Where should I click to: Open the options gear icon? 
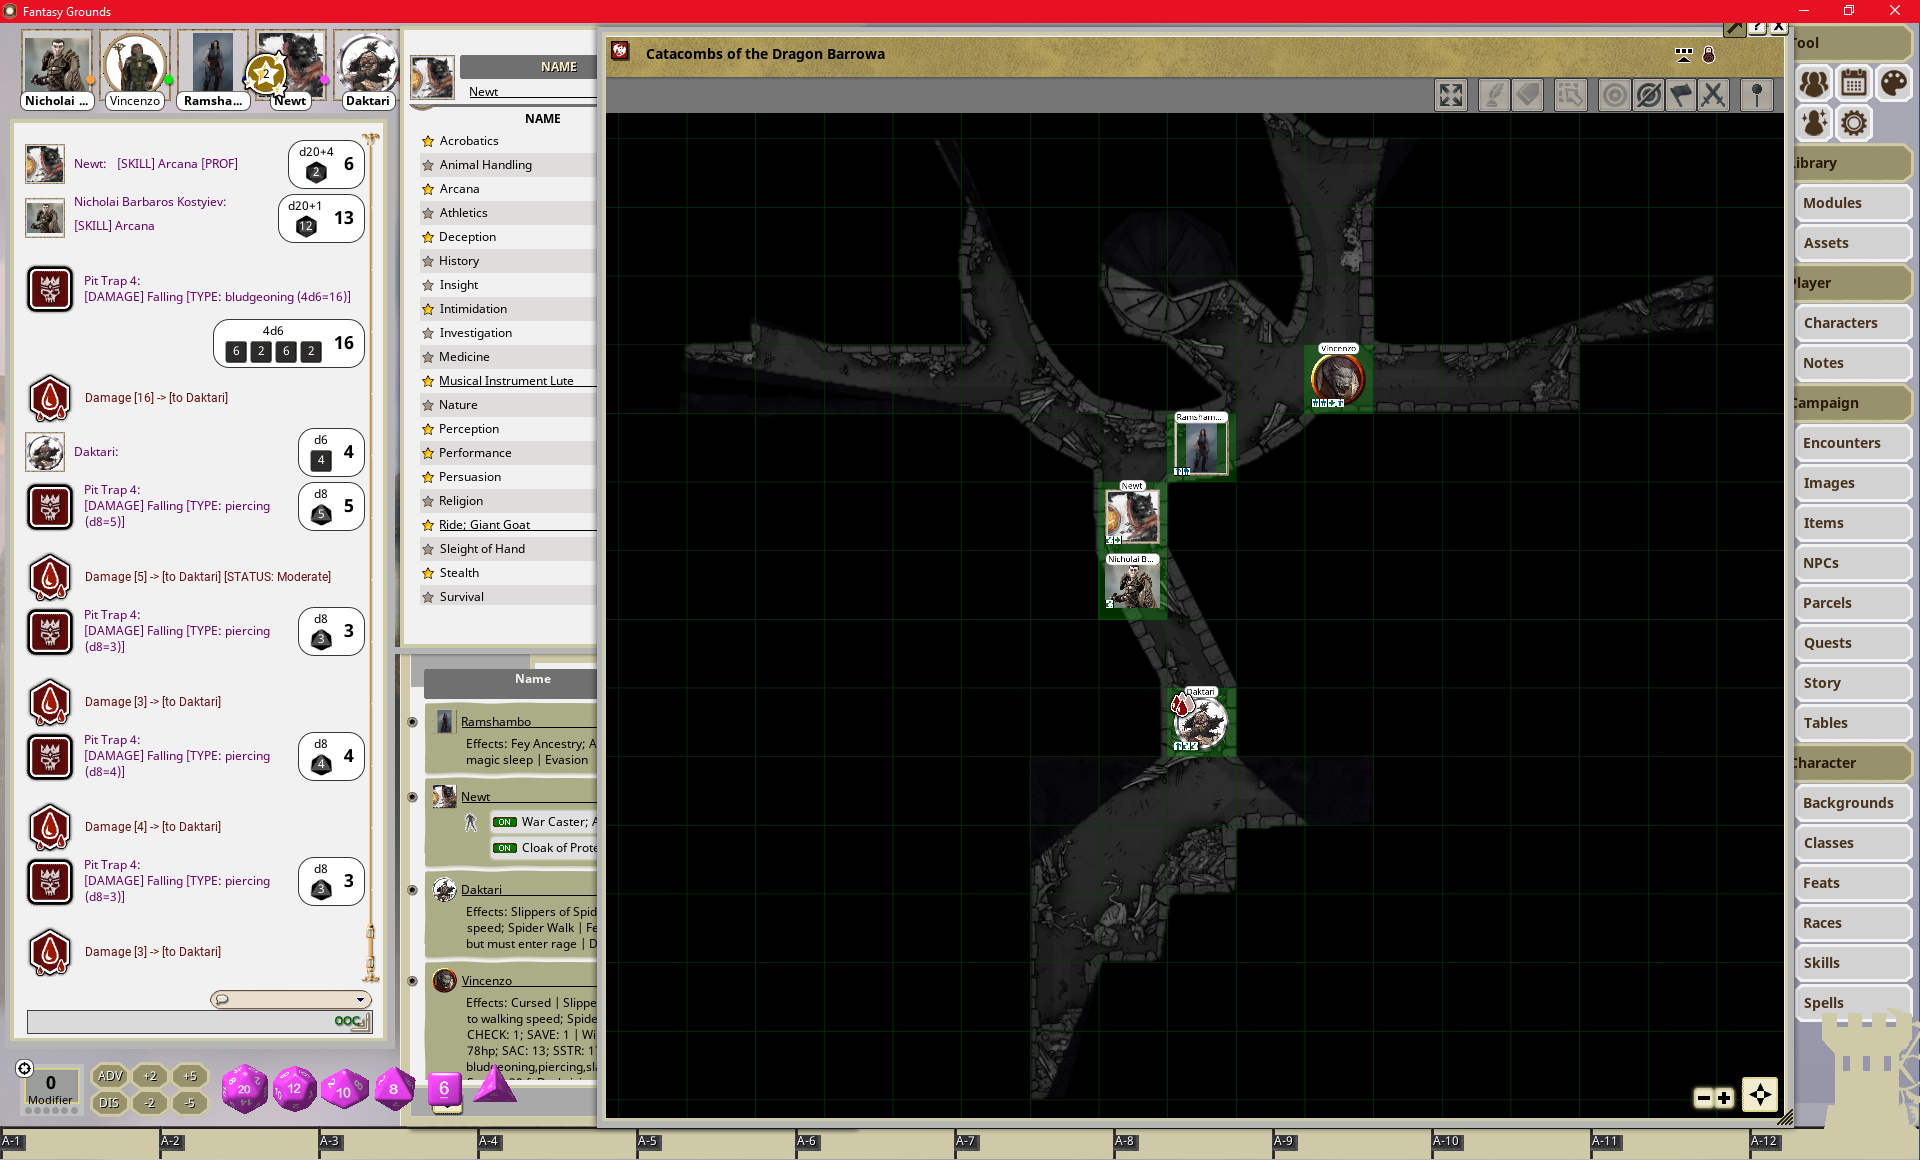coord(1853,123)
